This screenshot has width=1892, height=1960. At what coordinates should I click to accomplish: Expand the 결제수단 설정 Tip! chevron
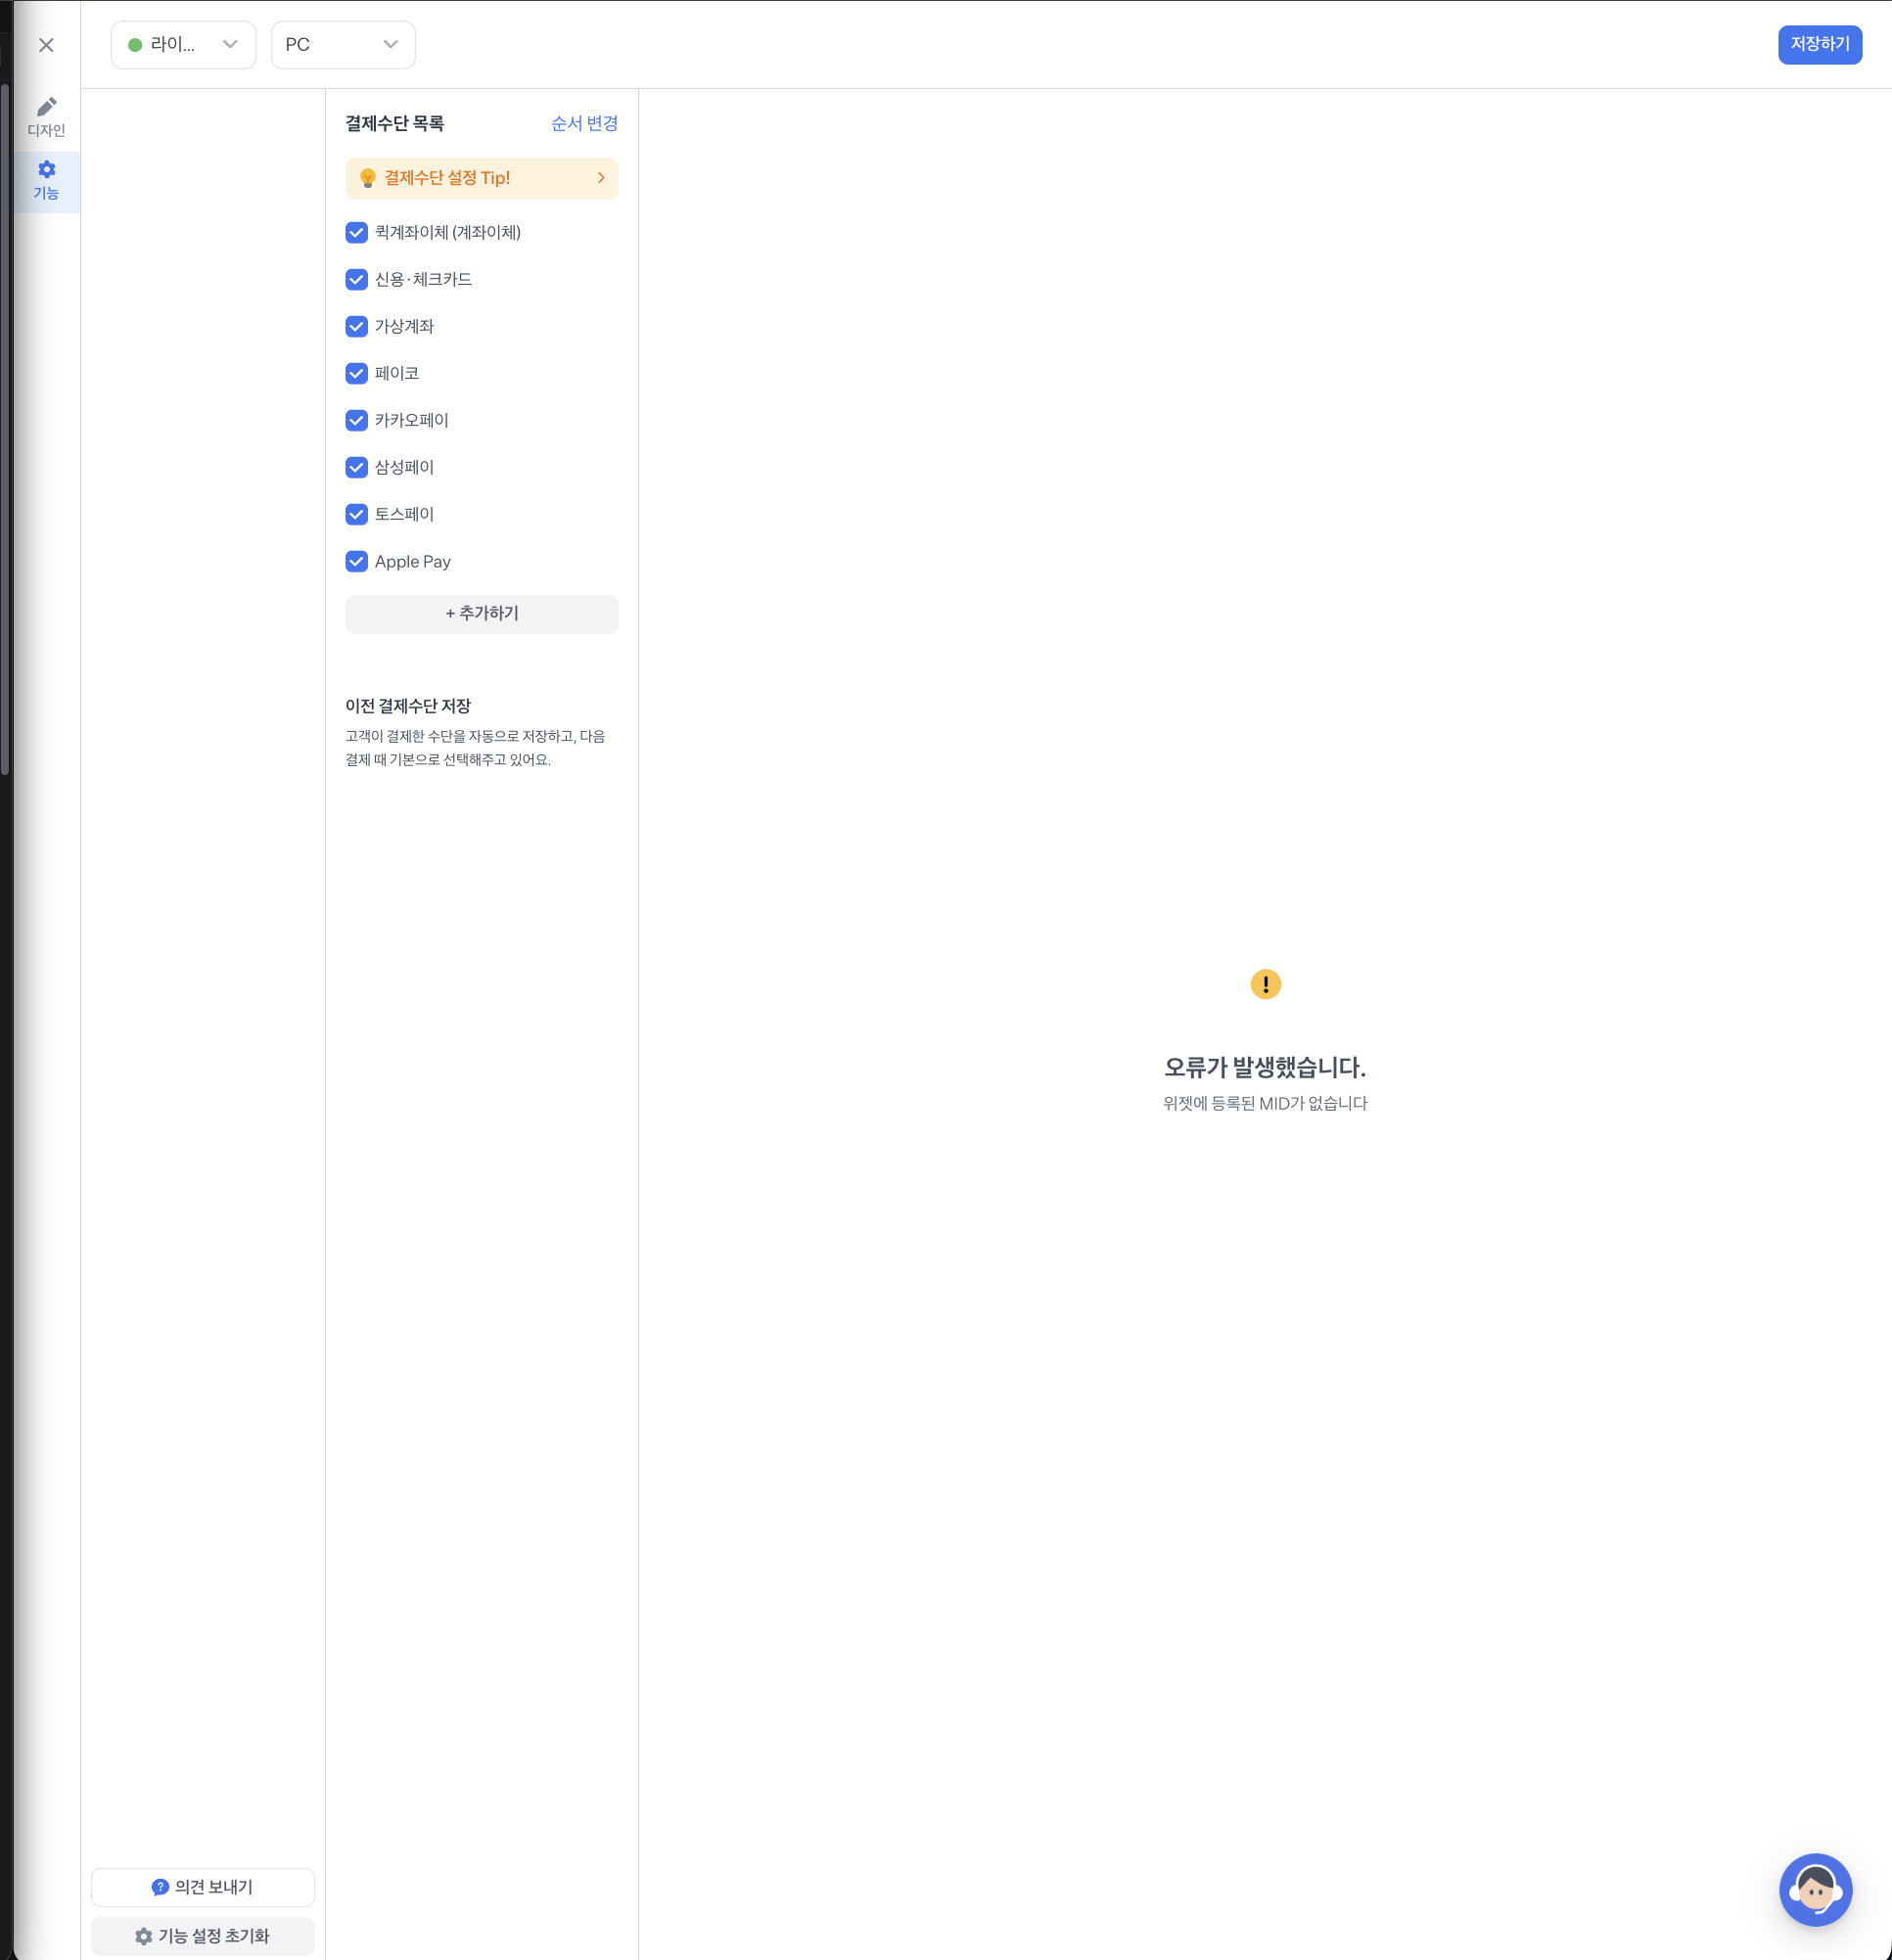[x=601, y=178]
